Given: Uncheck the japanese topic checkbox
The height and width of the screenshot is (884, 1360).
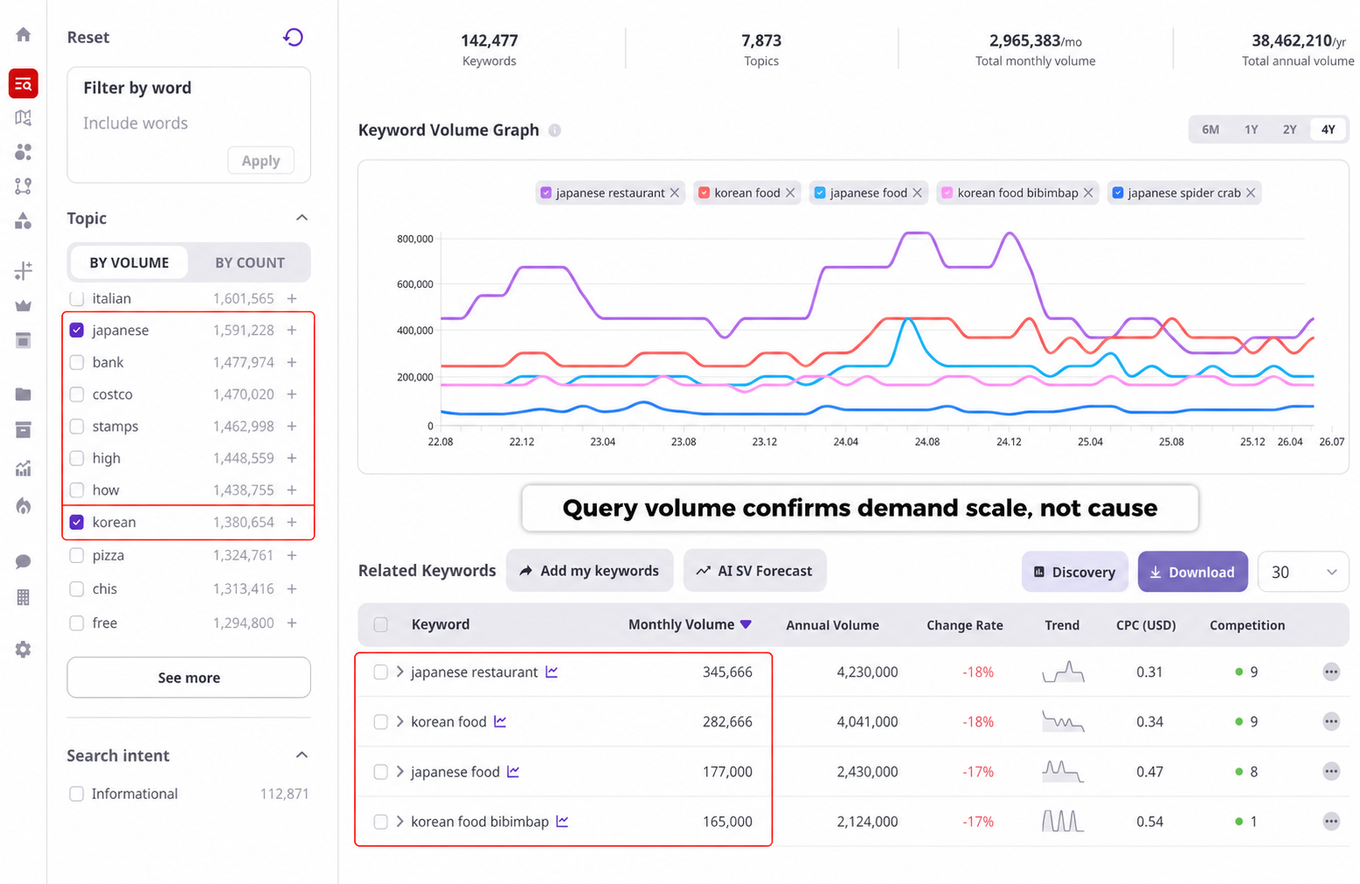Looking at the screenshot, I should [77, 330].
